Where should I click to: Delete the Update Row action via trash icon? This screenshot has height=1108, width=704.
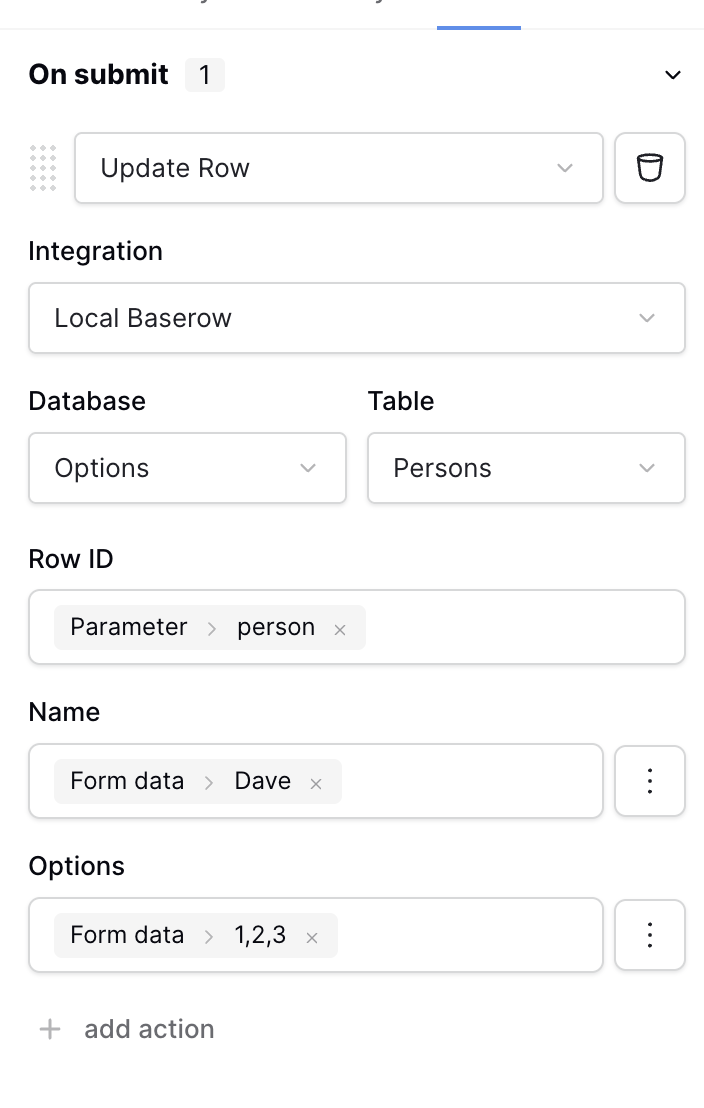[x=650, y=168]
